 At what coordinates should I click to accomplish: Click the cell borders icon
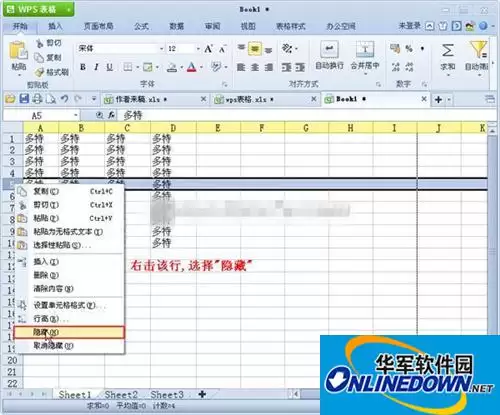(128, 67)
